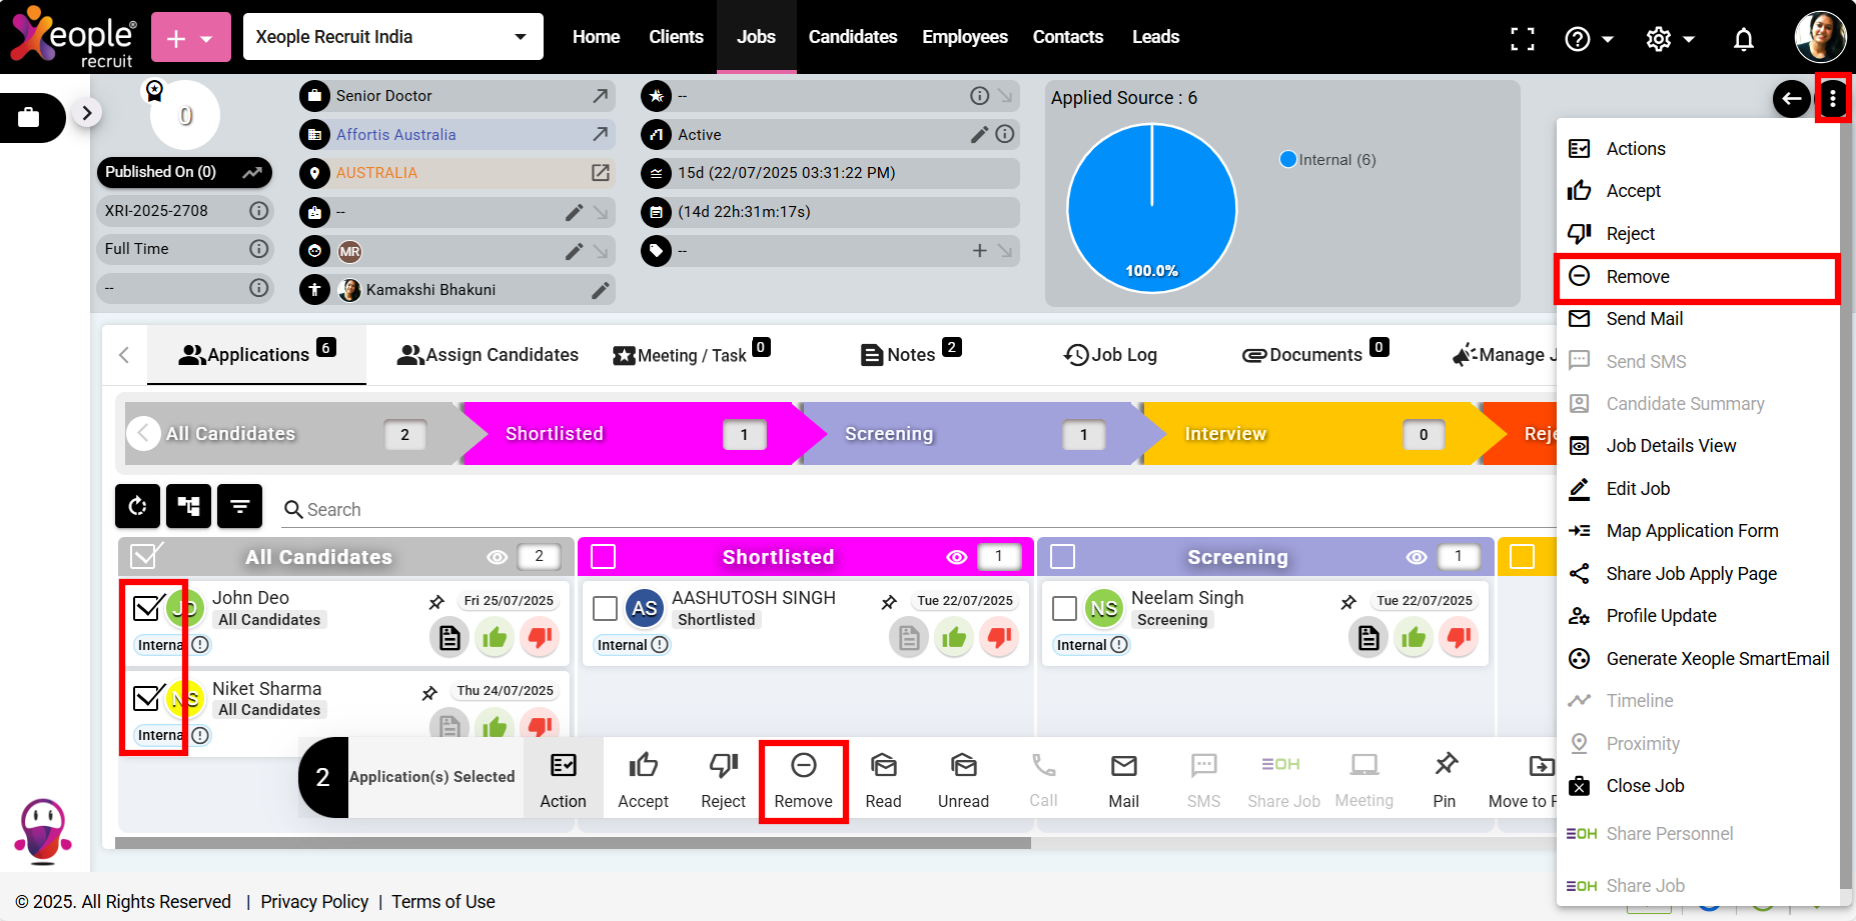The image size is (1856, 921).
Task: Open Senior Doctor job arrow link icon
Action: point(600,96)
